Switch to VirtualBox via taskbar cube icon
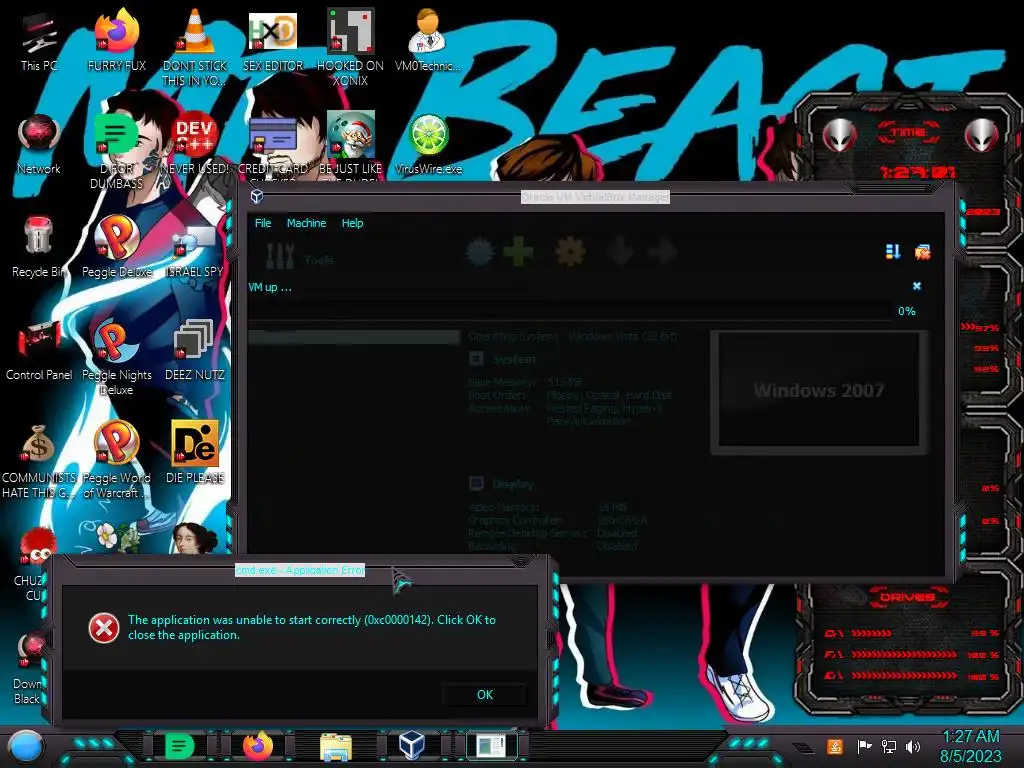This screenshot has width=1024, height=768. [x=412, y=746]
